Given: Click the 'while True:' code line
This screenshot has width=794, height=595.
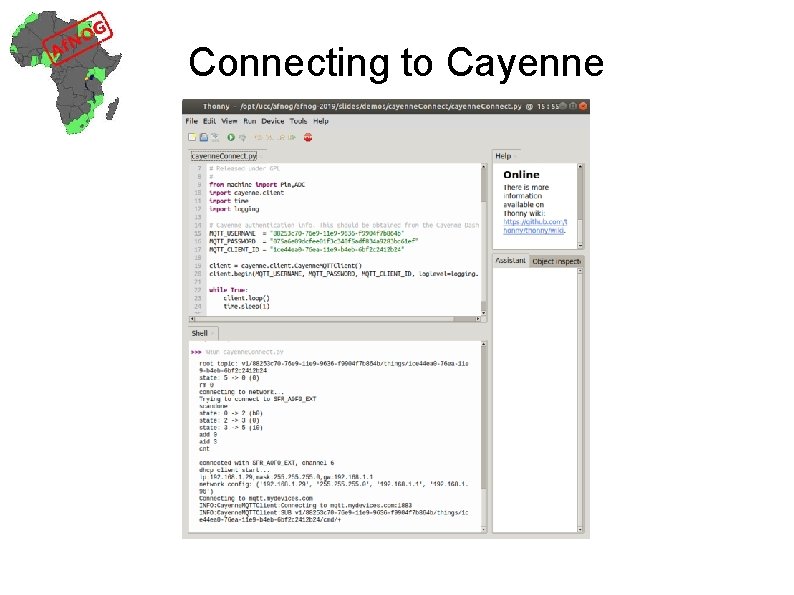Looking at the screenshot, I should [x=228, y=290].
